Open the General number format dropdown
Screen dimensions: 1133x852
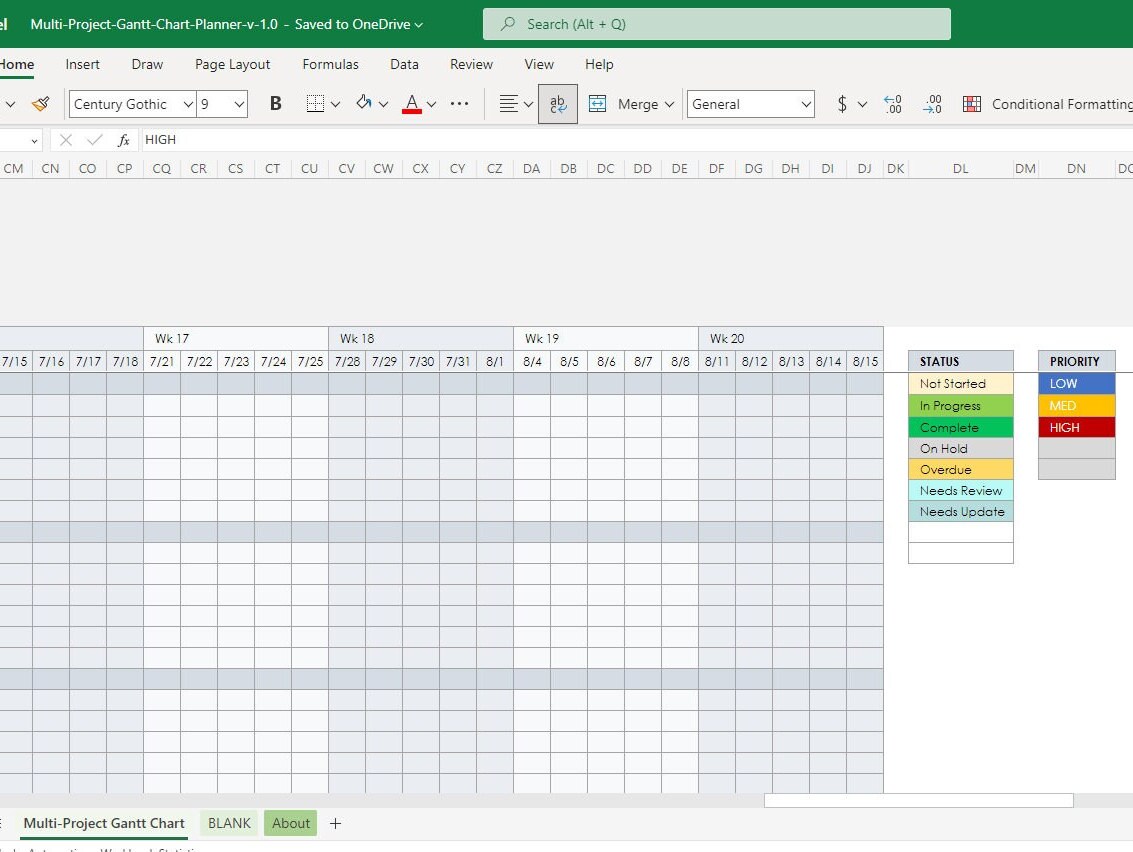[750, 103]
